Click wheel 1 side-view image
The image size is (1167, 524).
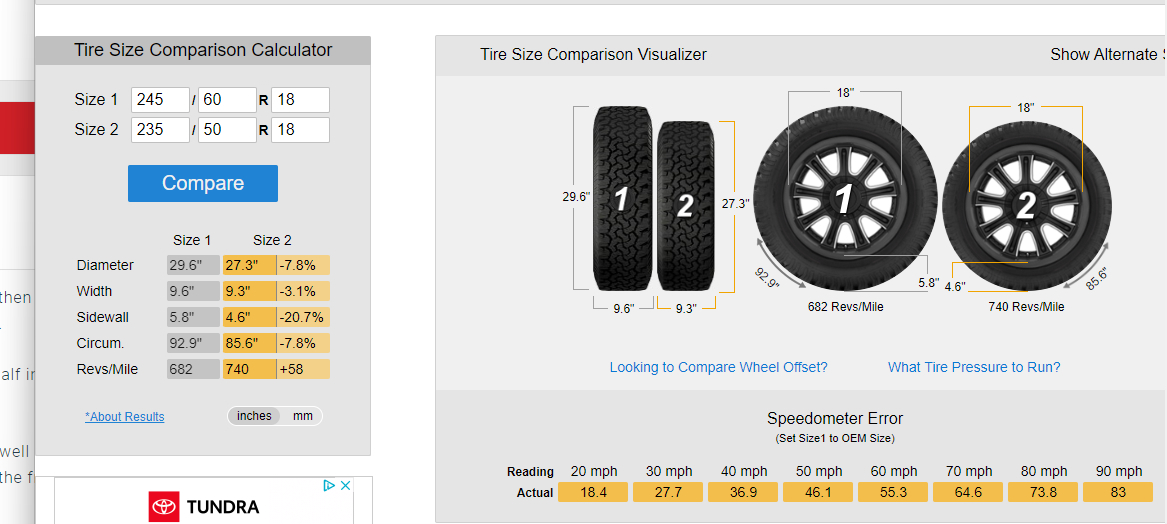(845, 200)
